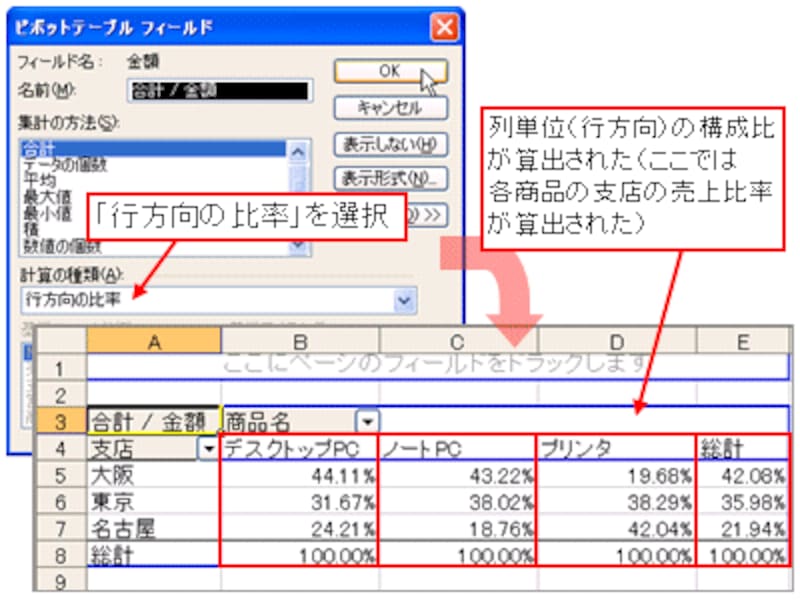Click the 合計 / 金額 cell in A3
Screen dimensions: 800x600
pos(152,420)
